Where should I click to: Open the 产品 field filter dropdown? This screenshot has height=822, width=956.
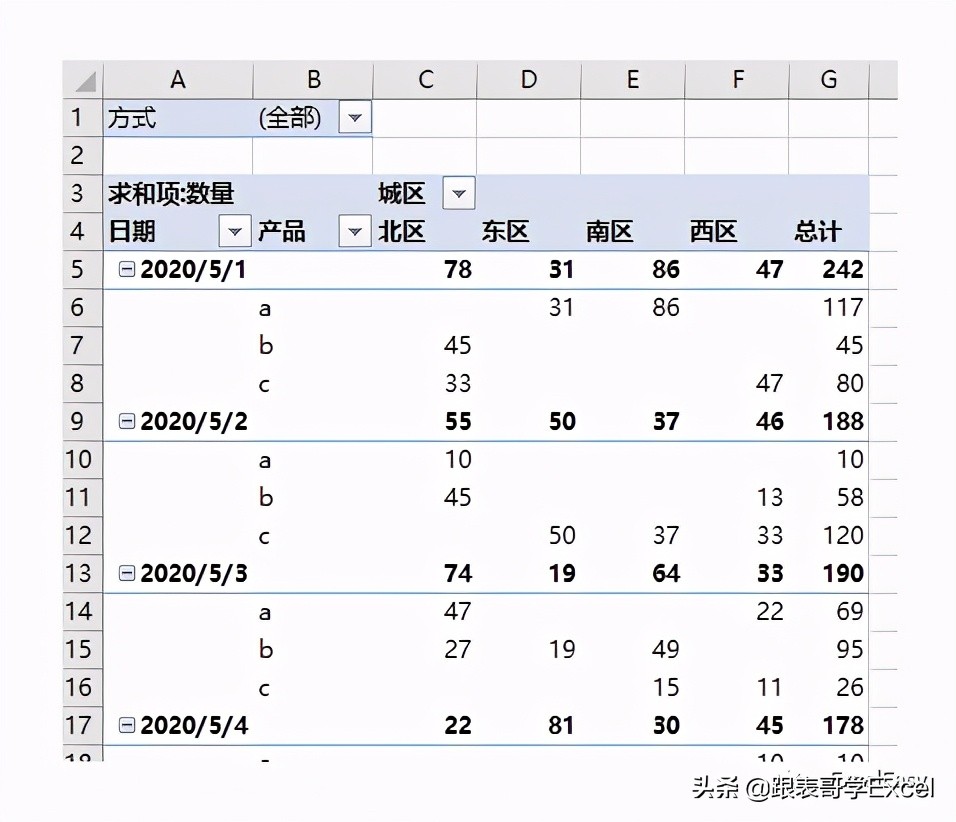[355, 231]
